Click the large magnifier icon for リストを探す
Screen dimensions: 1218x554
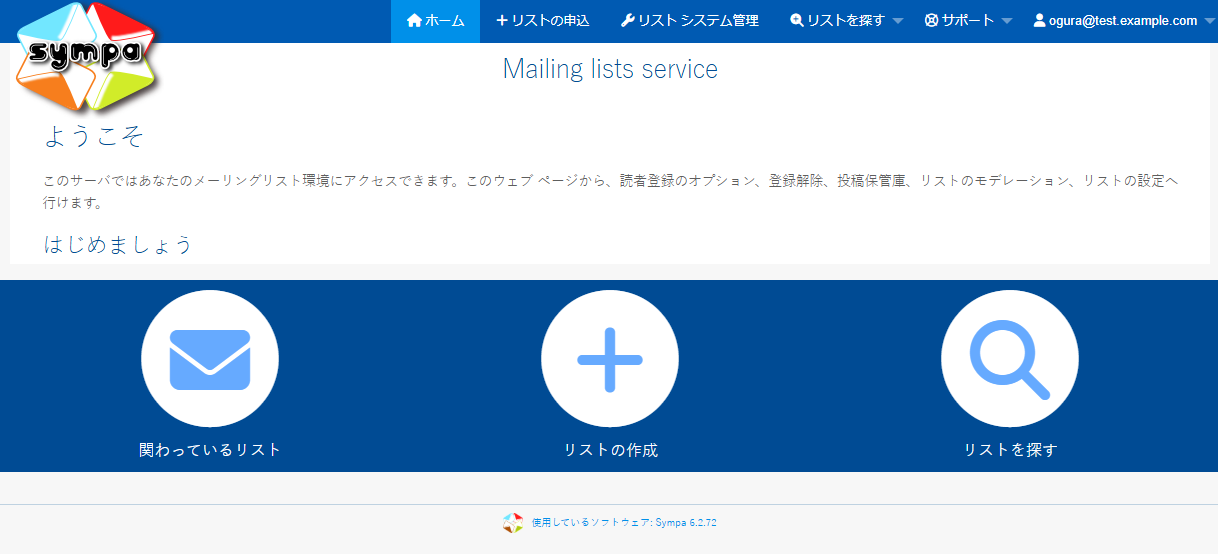click(1010, 359)
